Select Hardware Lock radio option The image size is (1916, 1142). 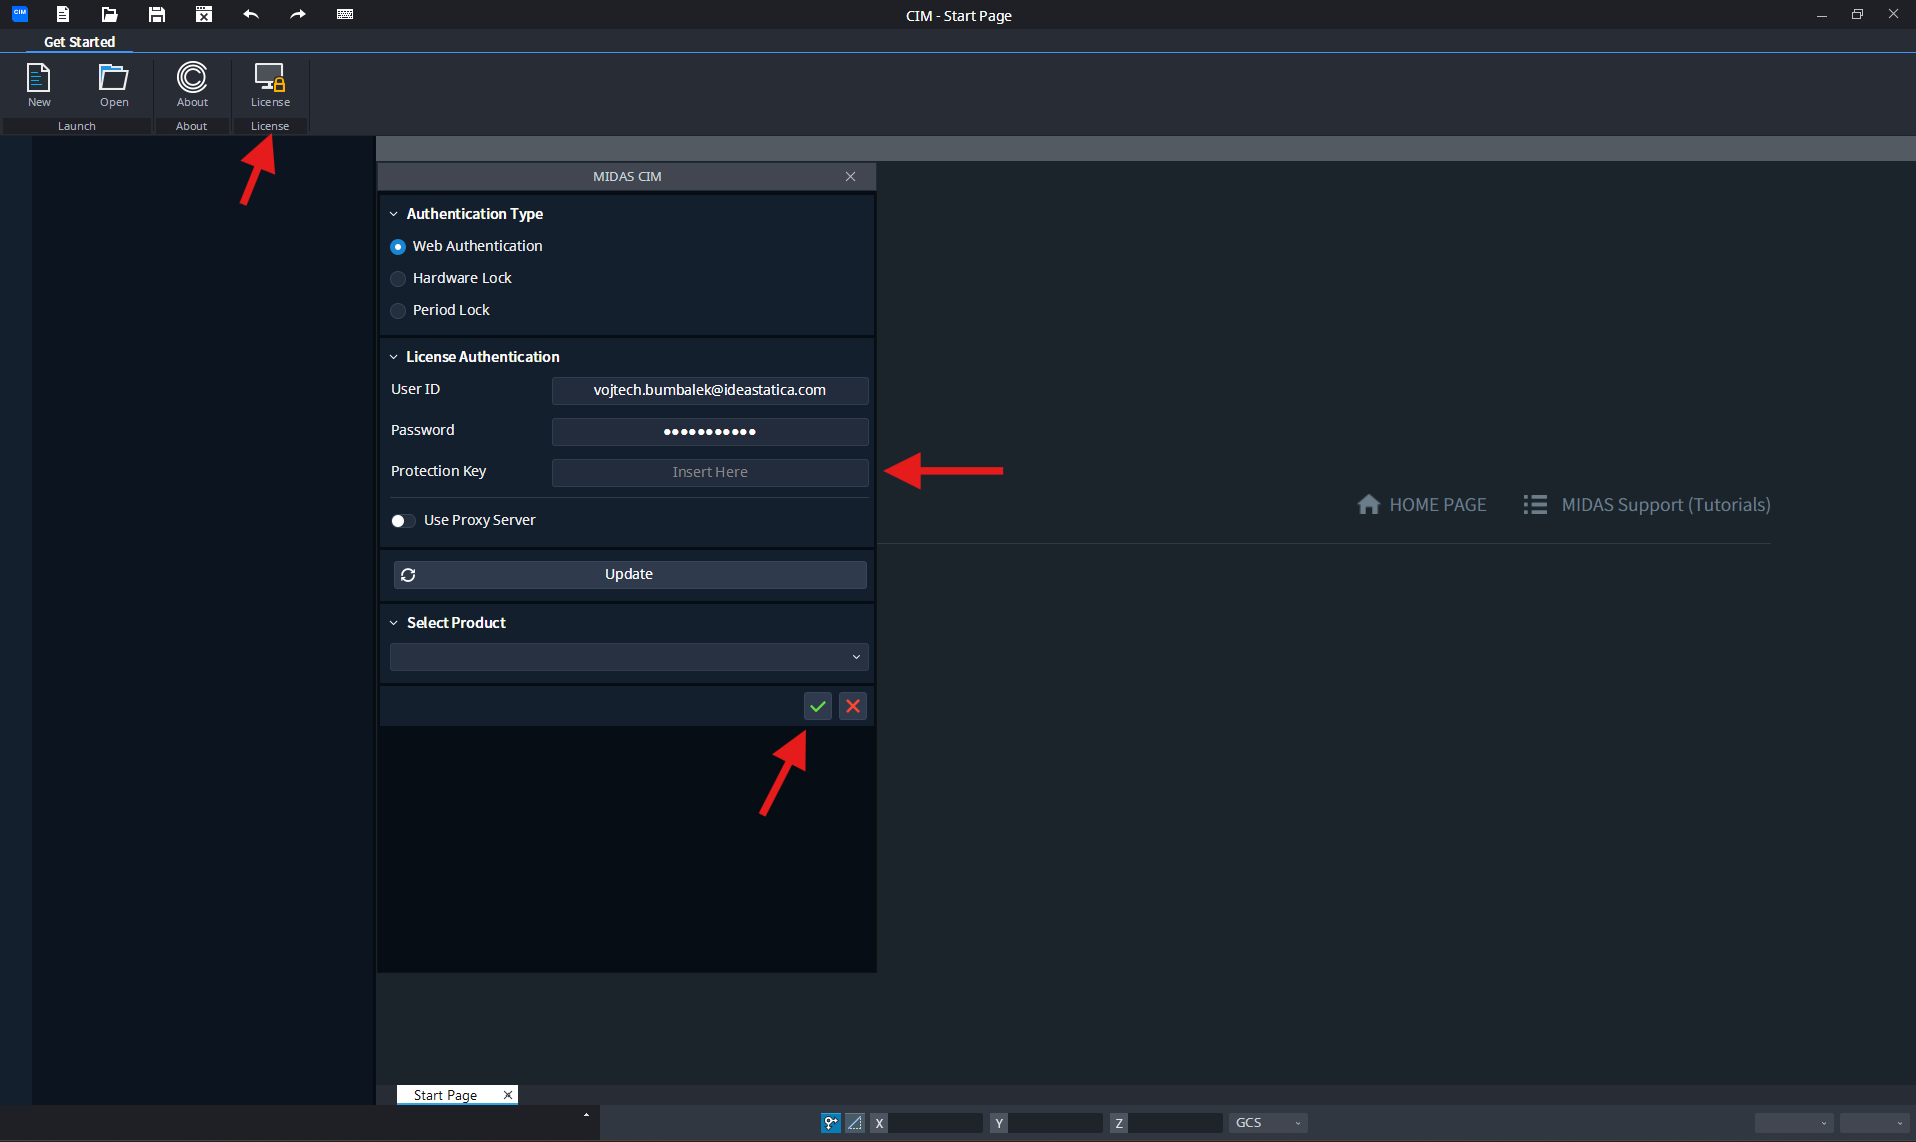(x=398, y=279)
